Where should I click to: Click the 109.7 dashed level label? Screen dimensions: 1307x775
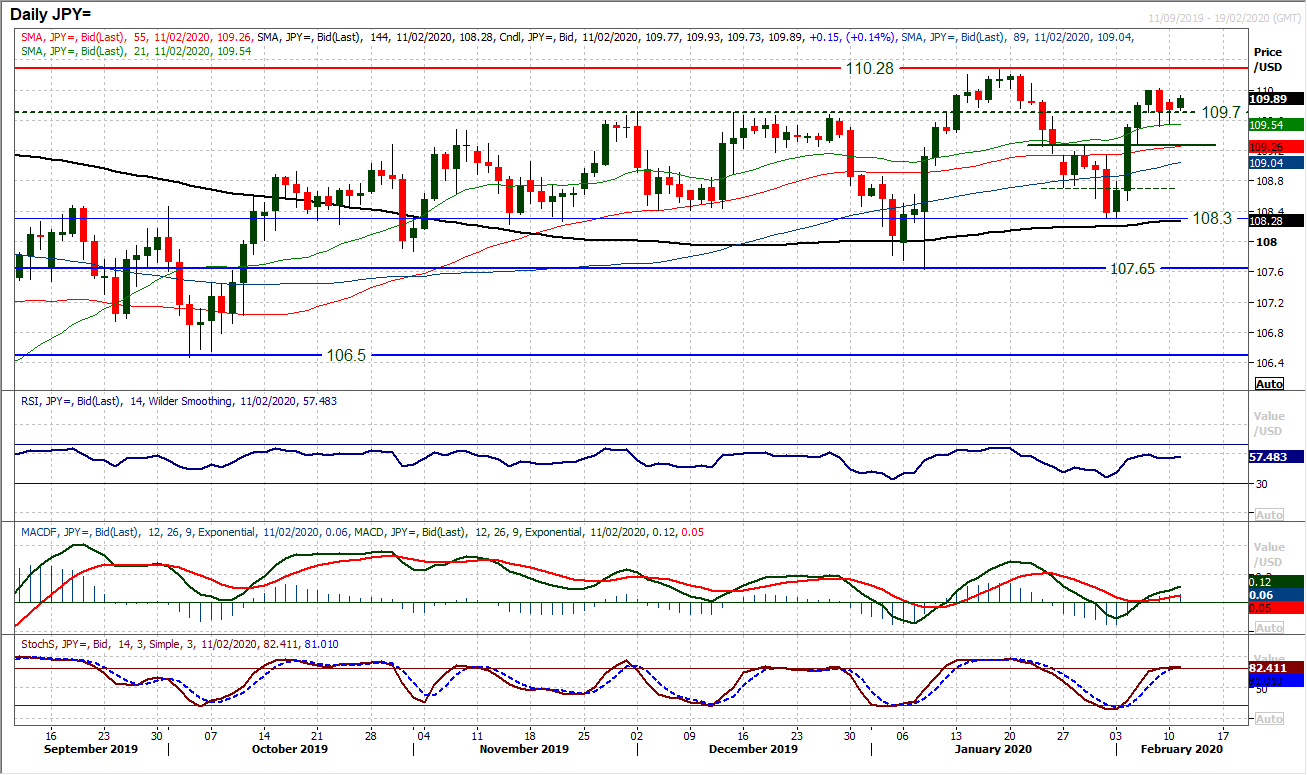point(1220,113)
